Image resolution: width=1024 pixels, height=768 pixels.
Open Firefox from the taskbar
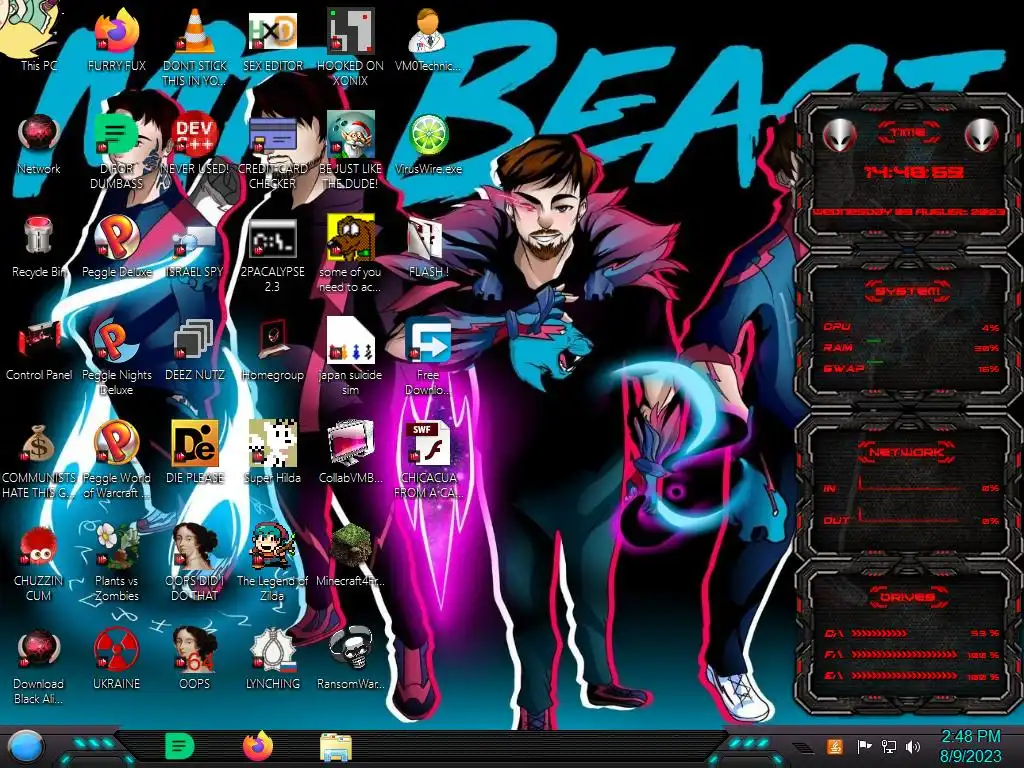coord(257,746)
